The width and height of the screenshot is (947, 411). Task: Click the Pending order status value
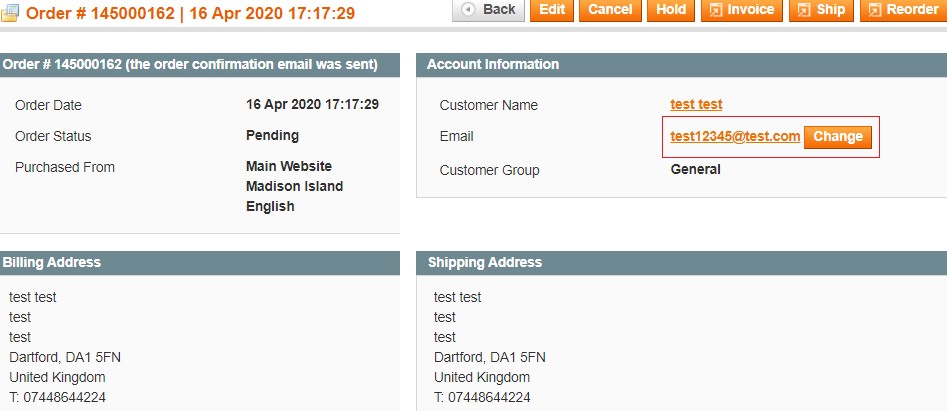[272, 136]
